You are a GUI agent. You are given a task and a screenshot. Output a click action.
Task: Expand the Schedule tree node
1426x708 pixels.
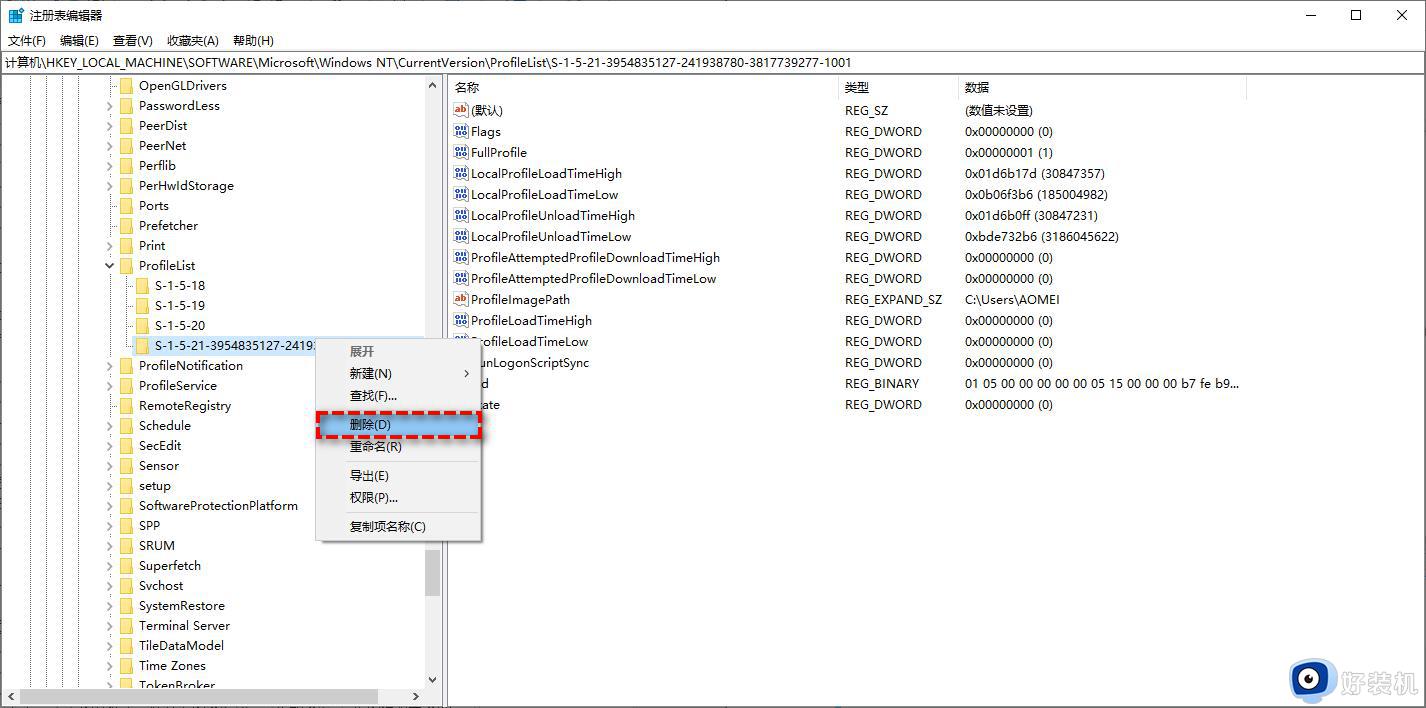(110, 426)
